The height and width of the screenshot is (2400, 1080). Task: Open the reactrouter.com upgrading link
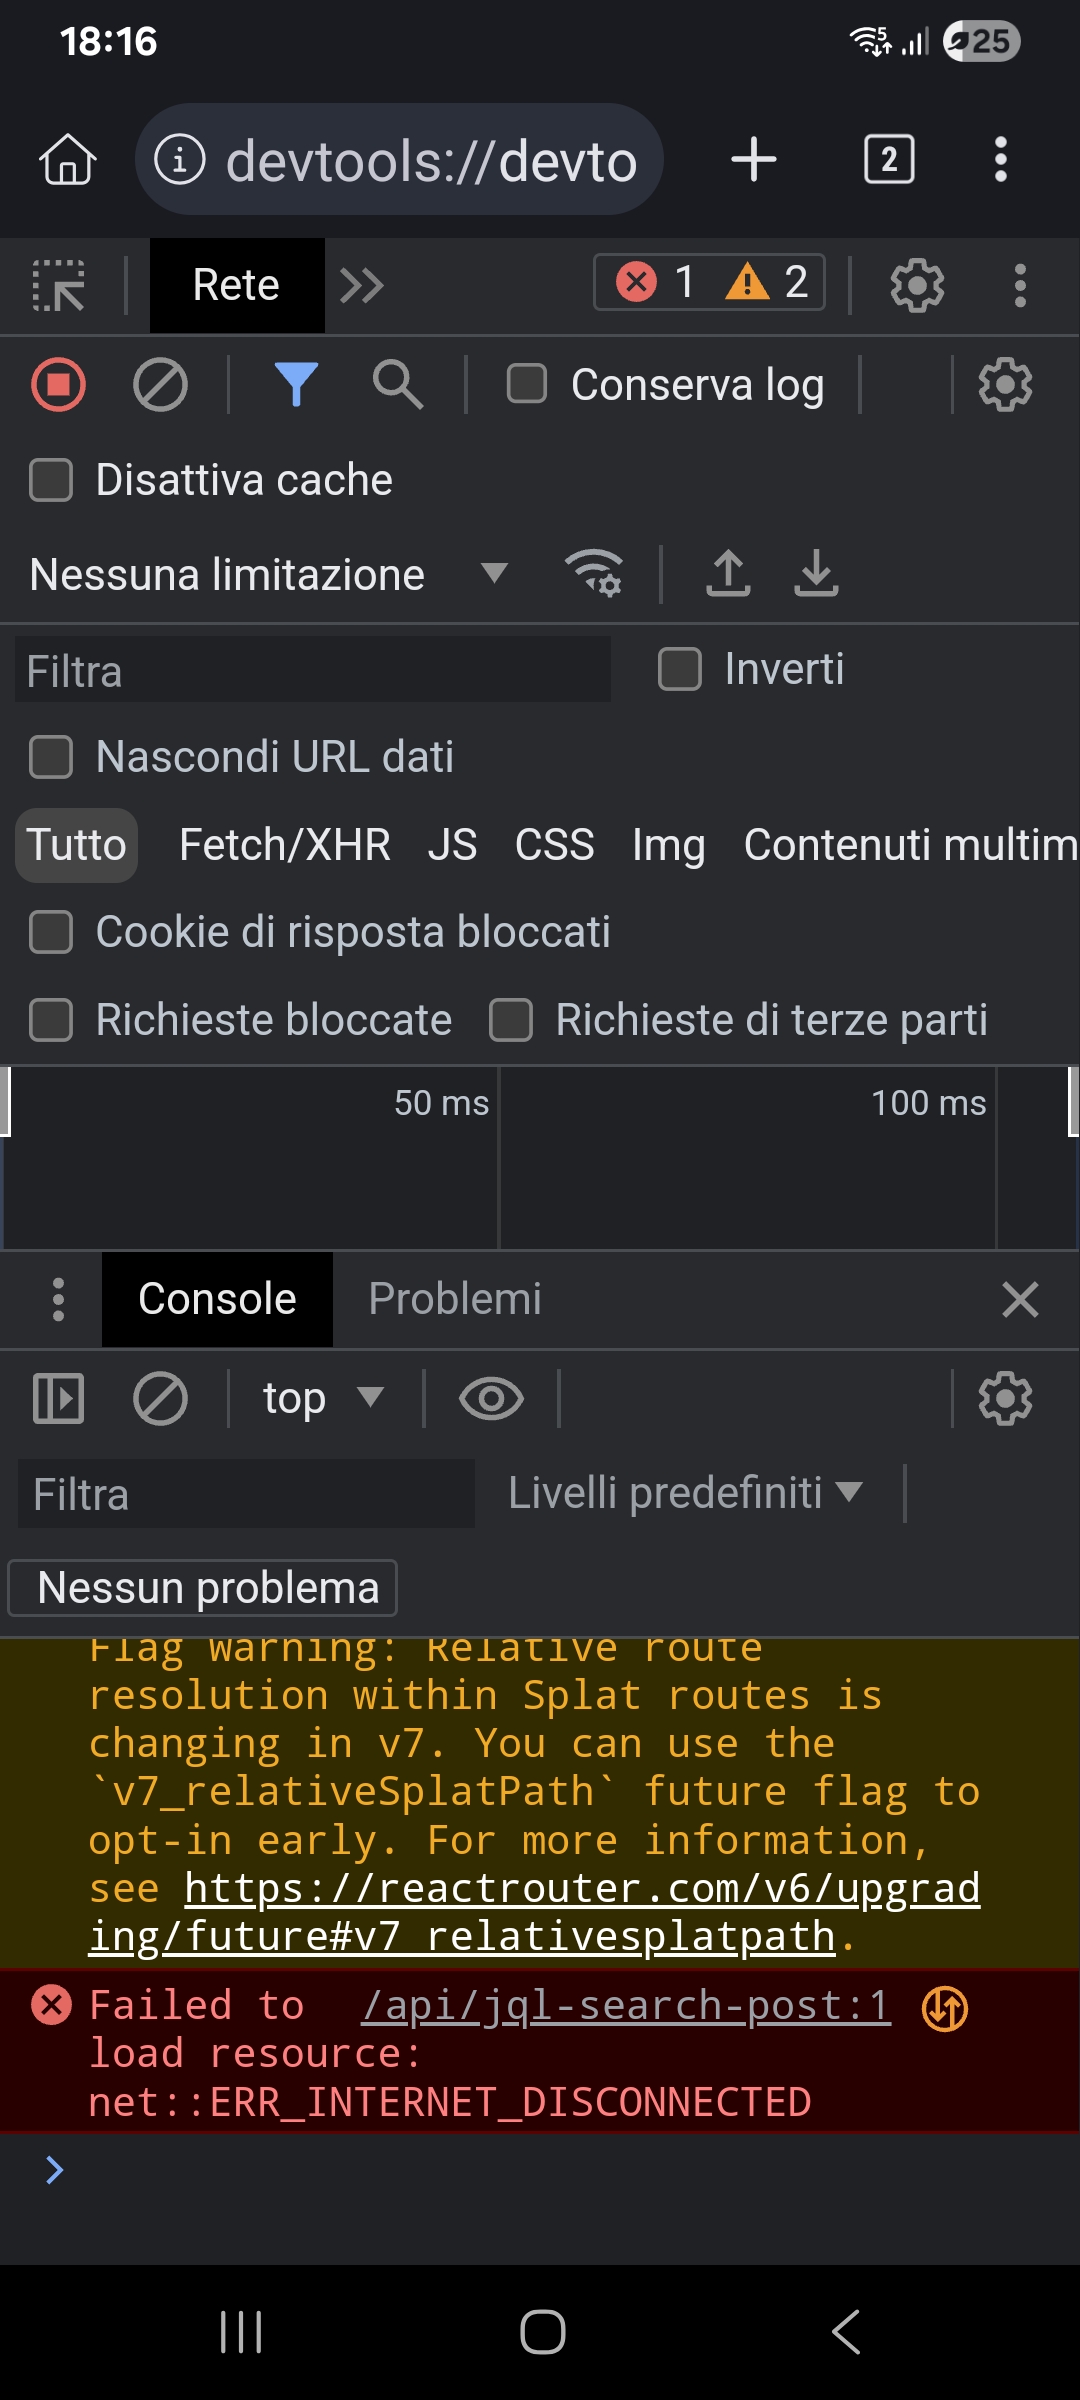click(581, 1889)
